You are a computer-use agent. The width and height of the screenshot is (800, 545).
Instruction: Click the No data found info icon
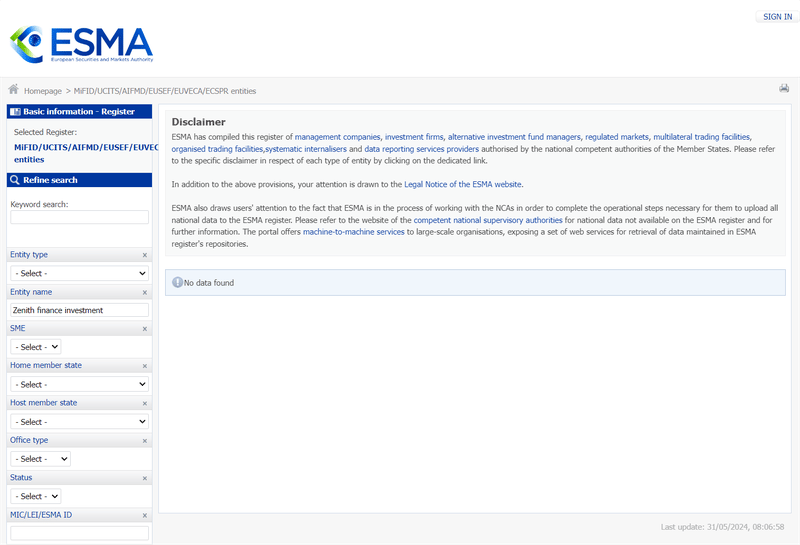click(x=177, y=282)
